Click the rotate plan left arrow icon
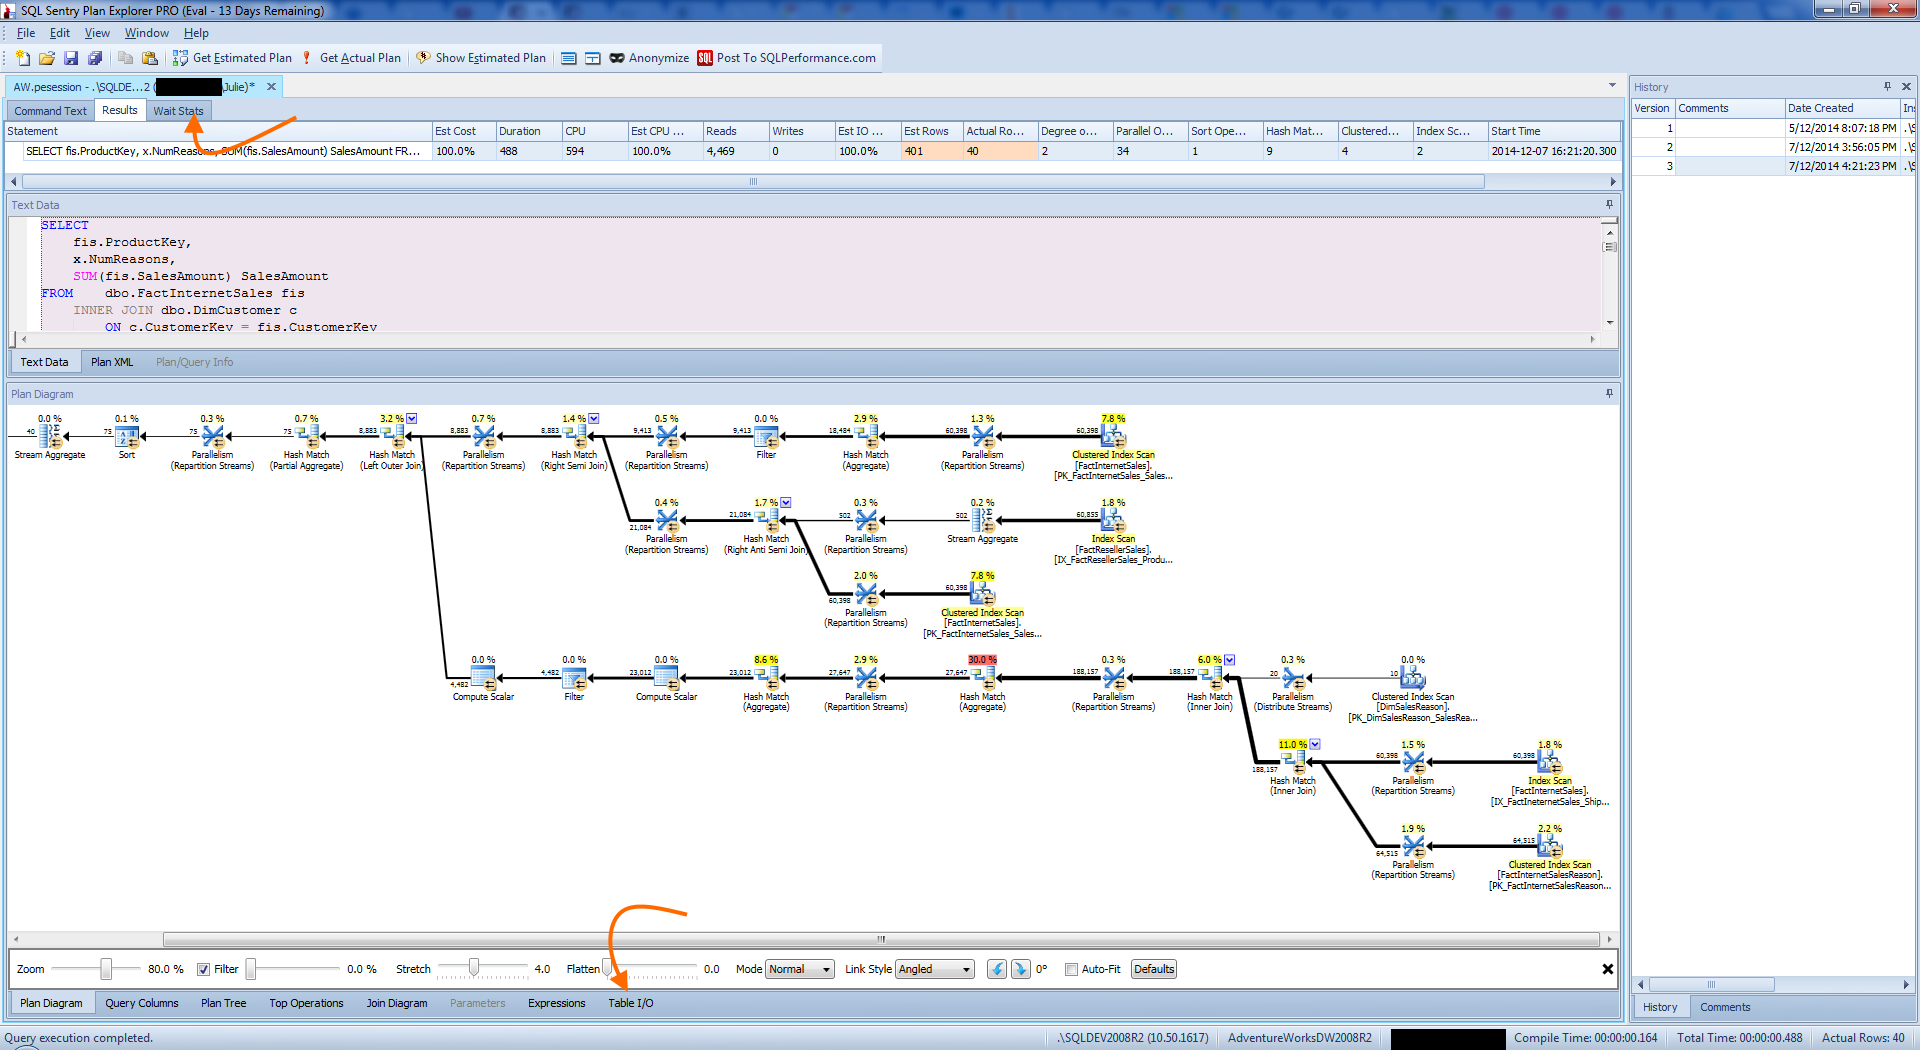Screen dimensions: 1920x1050 point(996,969)
